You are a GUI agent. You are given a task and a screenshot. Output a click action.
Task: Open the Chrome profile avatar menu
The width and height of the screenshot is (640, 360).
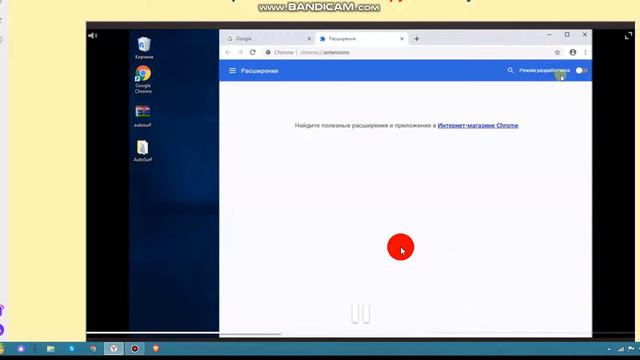point(573,52)
